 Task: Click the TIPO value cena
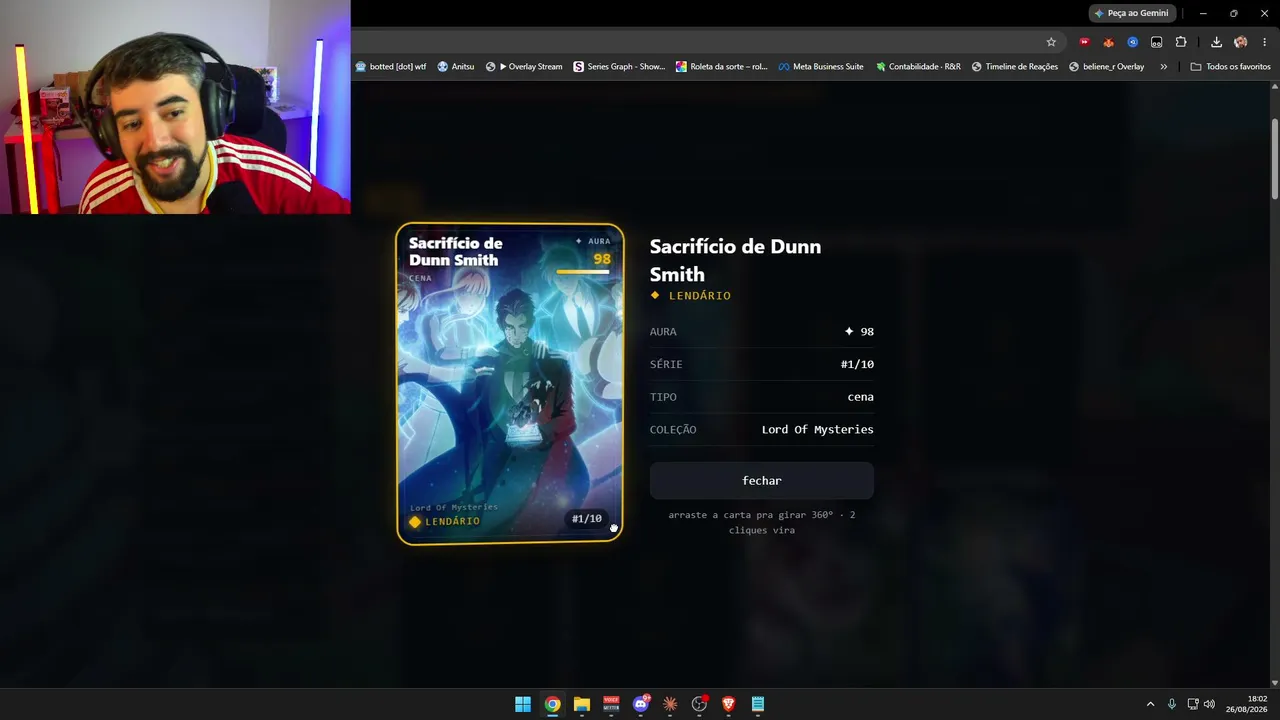pyautogui.click(x=861, y=397)
